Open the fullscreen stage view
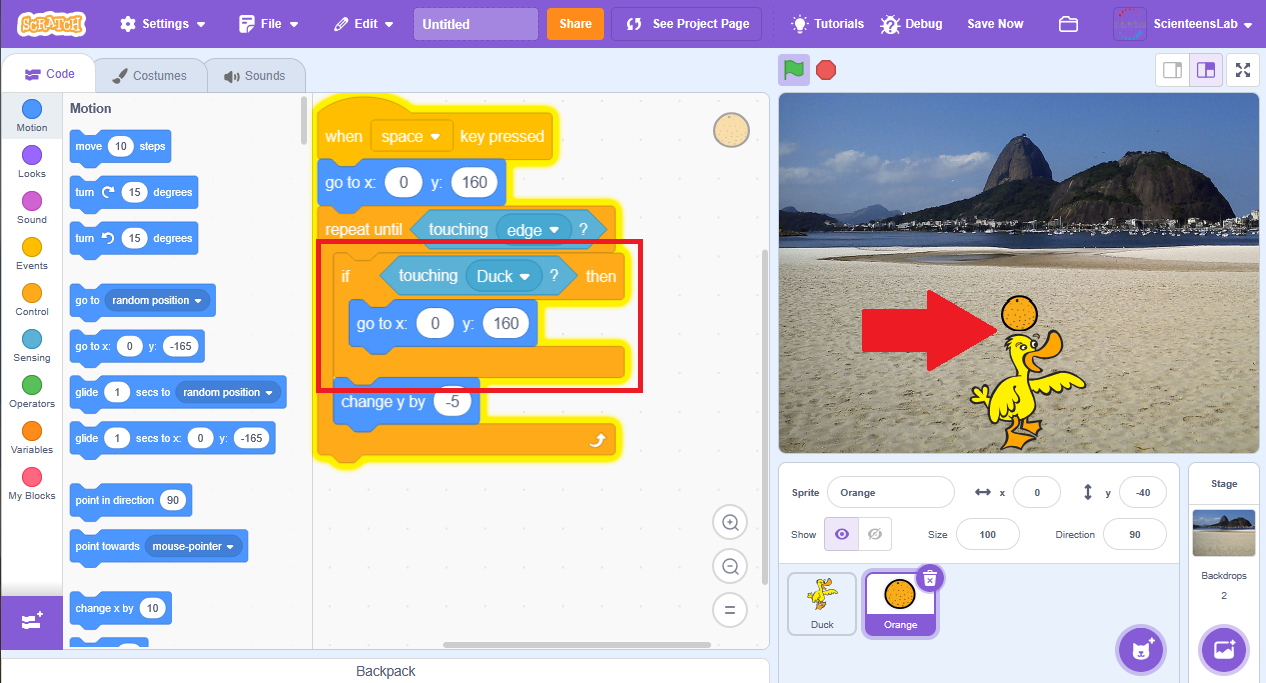Viewport: 1266px width, 683px height. click(1243, 70)
